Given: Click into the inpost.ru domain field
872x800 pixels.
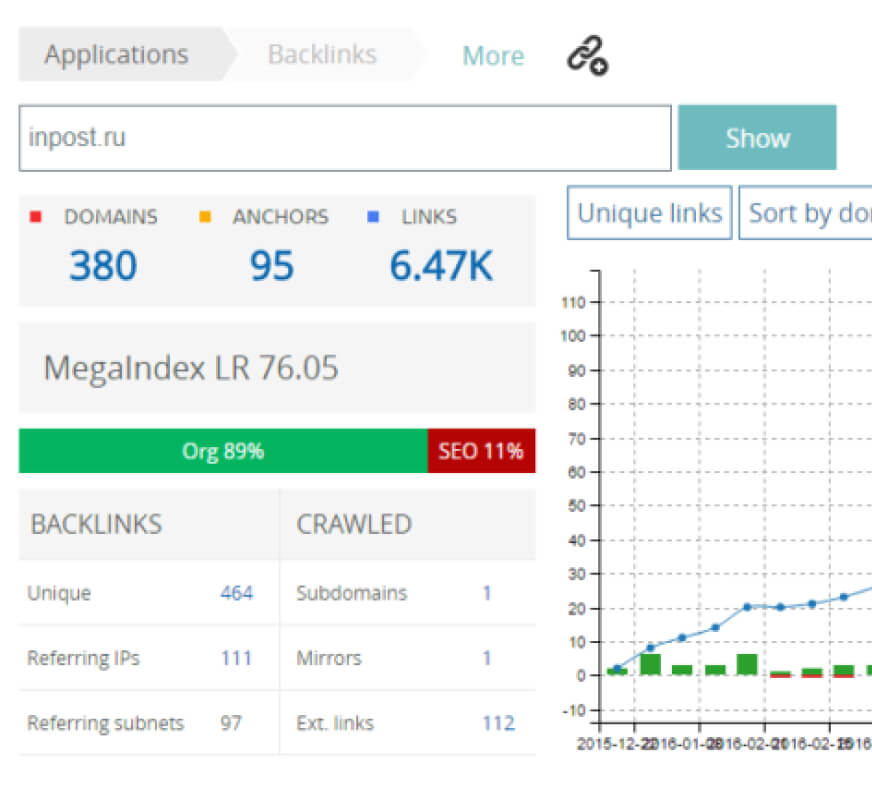Looking at the screenshot, I should point(344,138).
